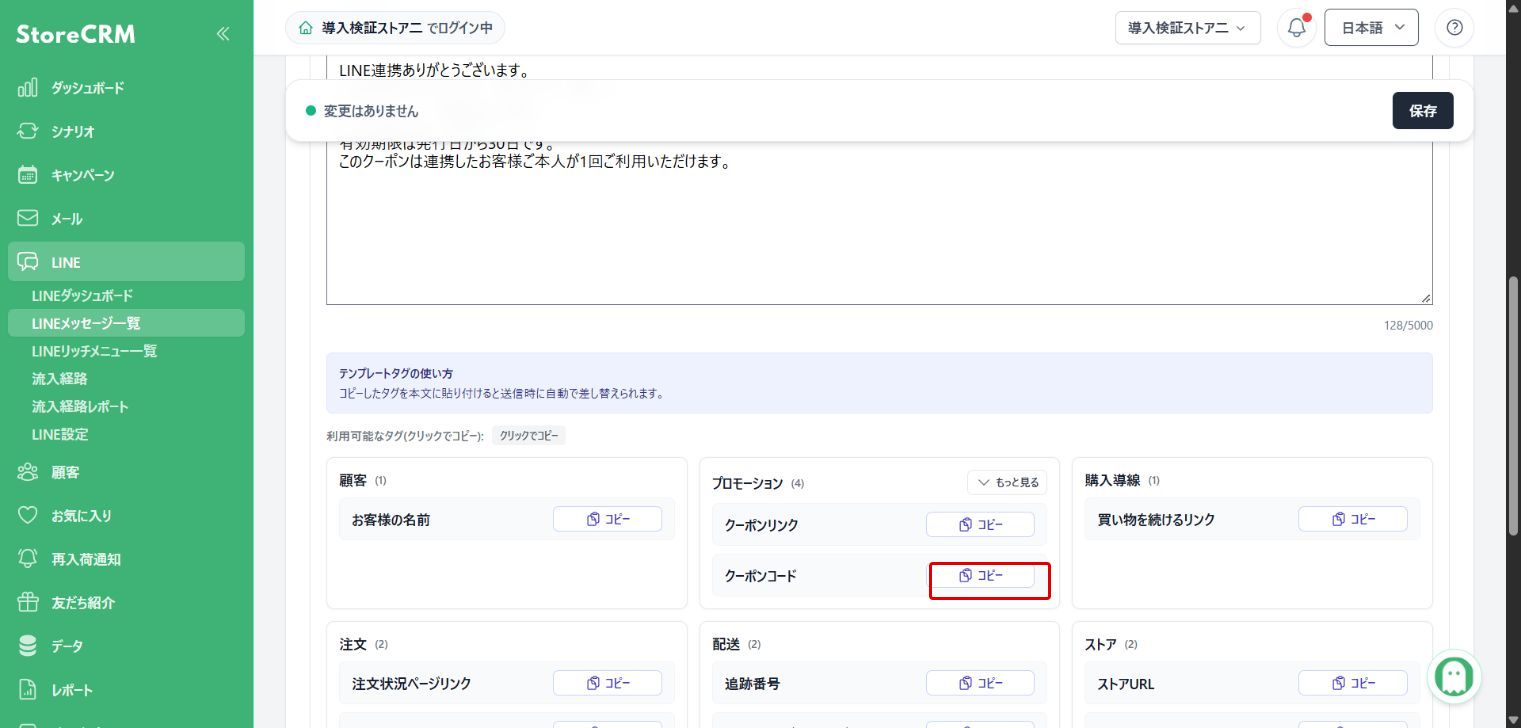Select LINEメッセージ一覧 submenu item
Viewport: 1521px width, 728px height.
tap(126, 323)
